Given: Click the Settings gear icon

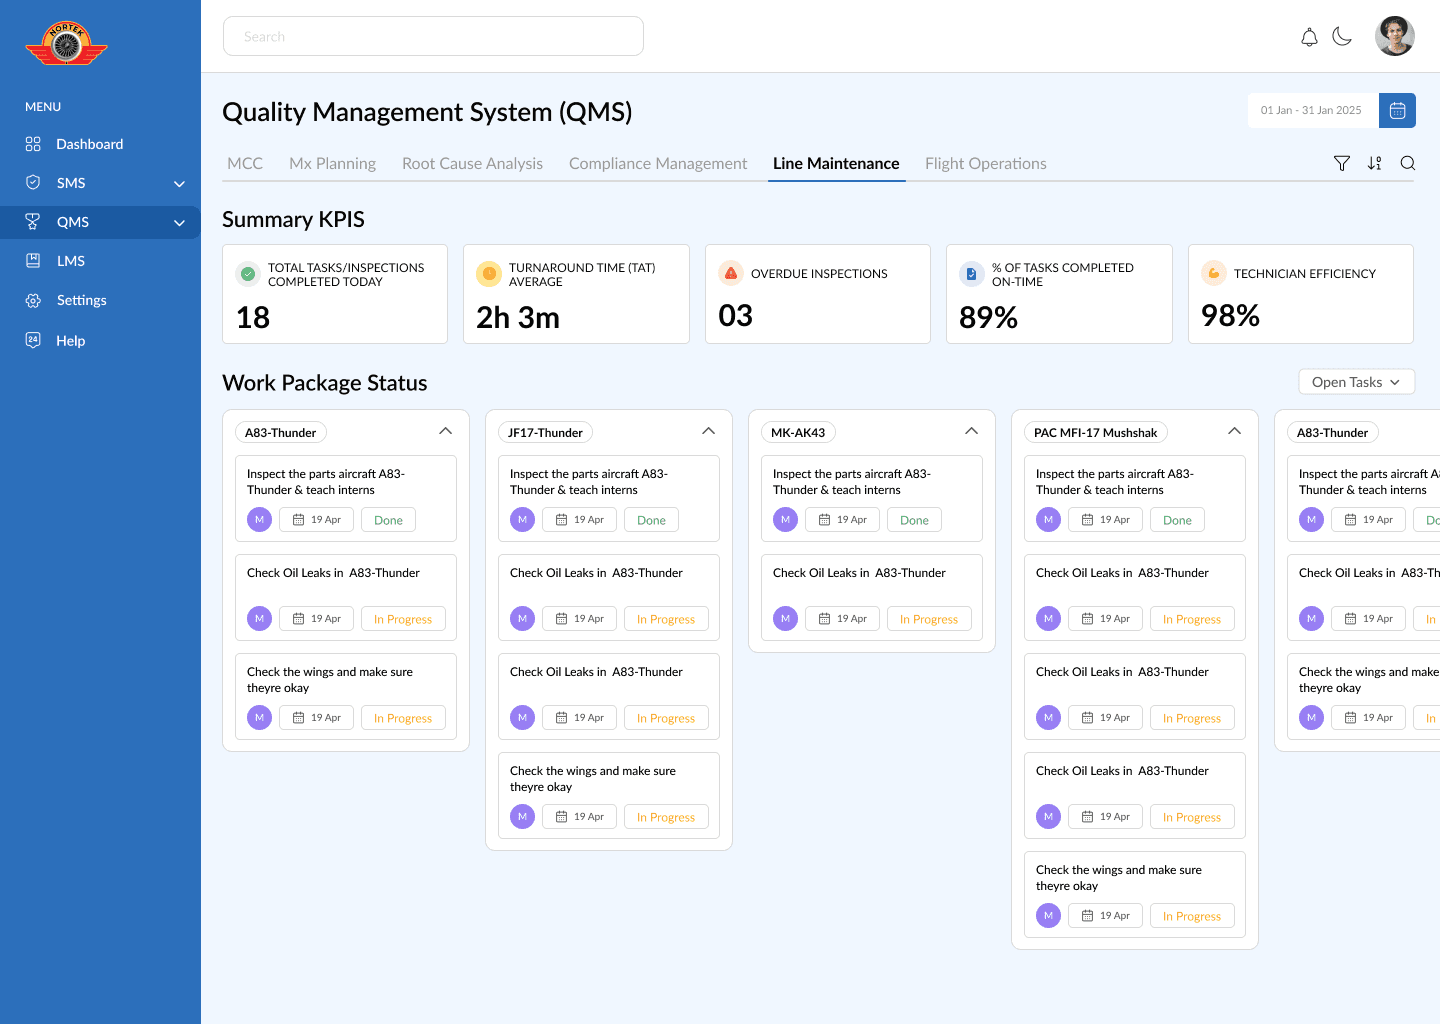Looking at the screenshot, I should pos(33,300).
